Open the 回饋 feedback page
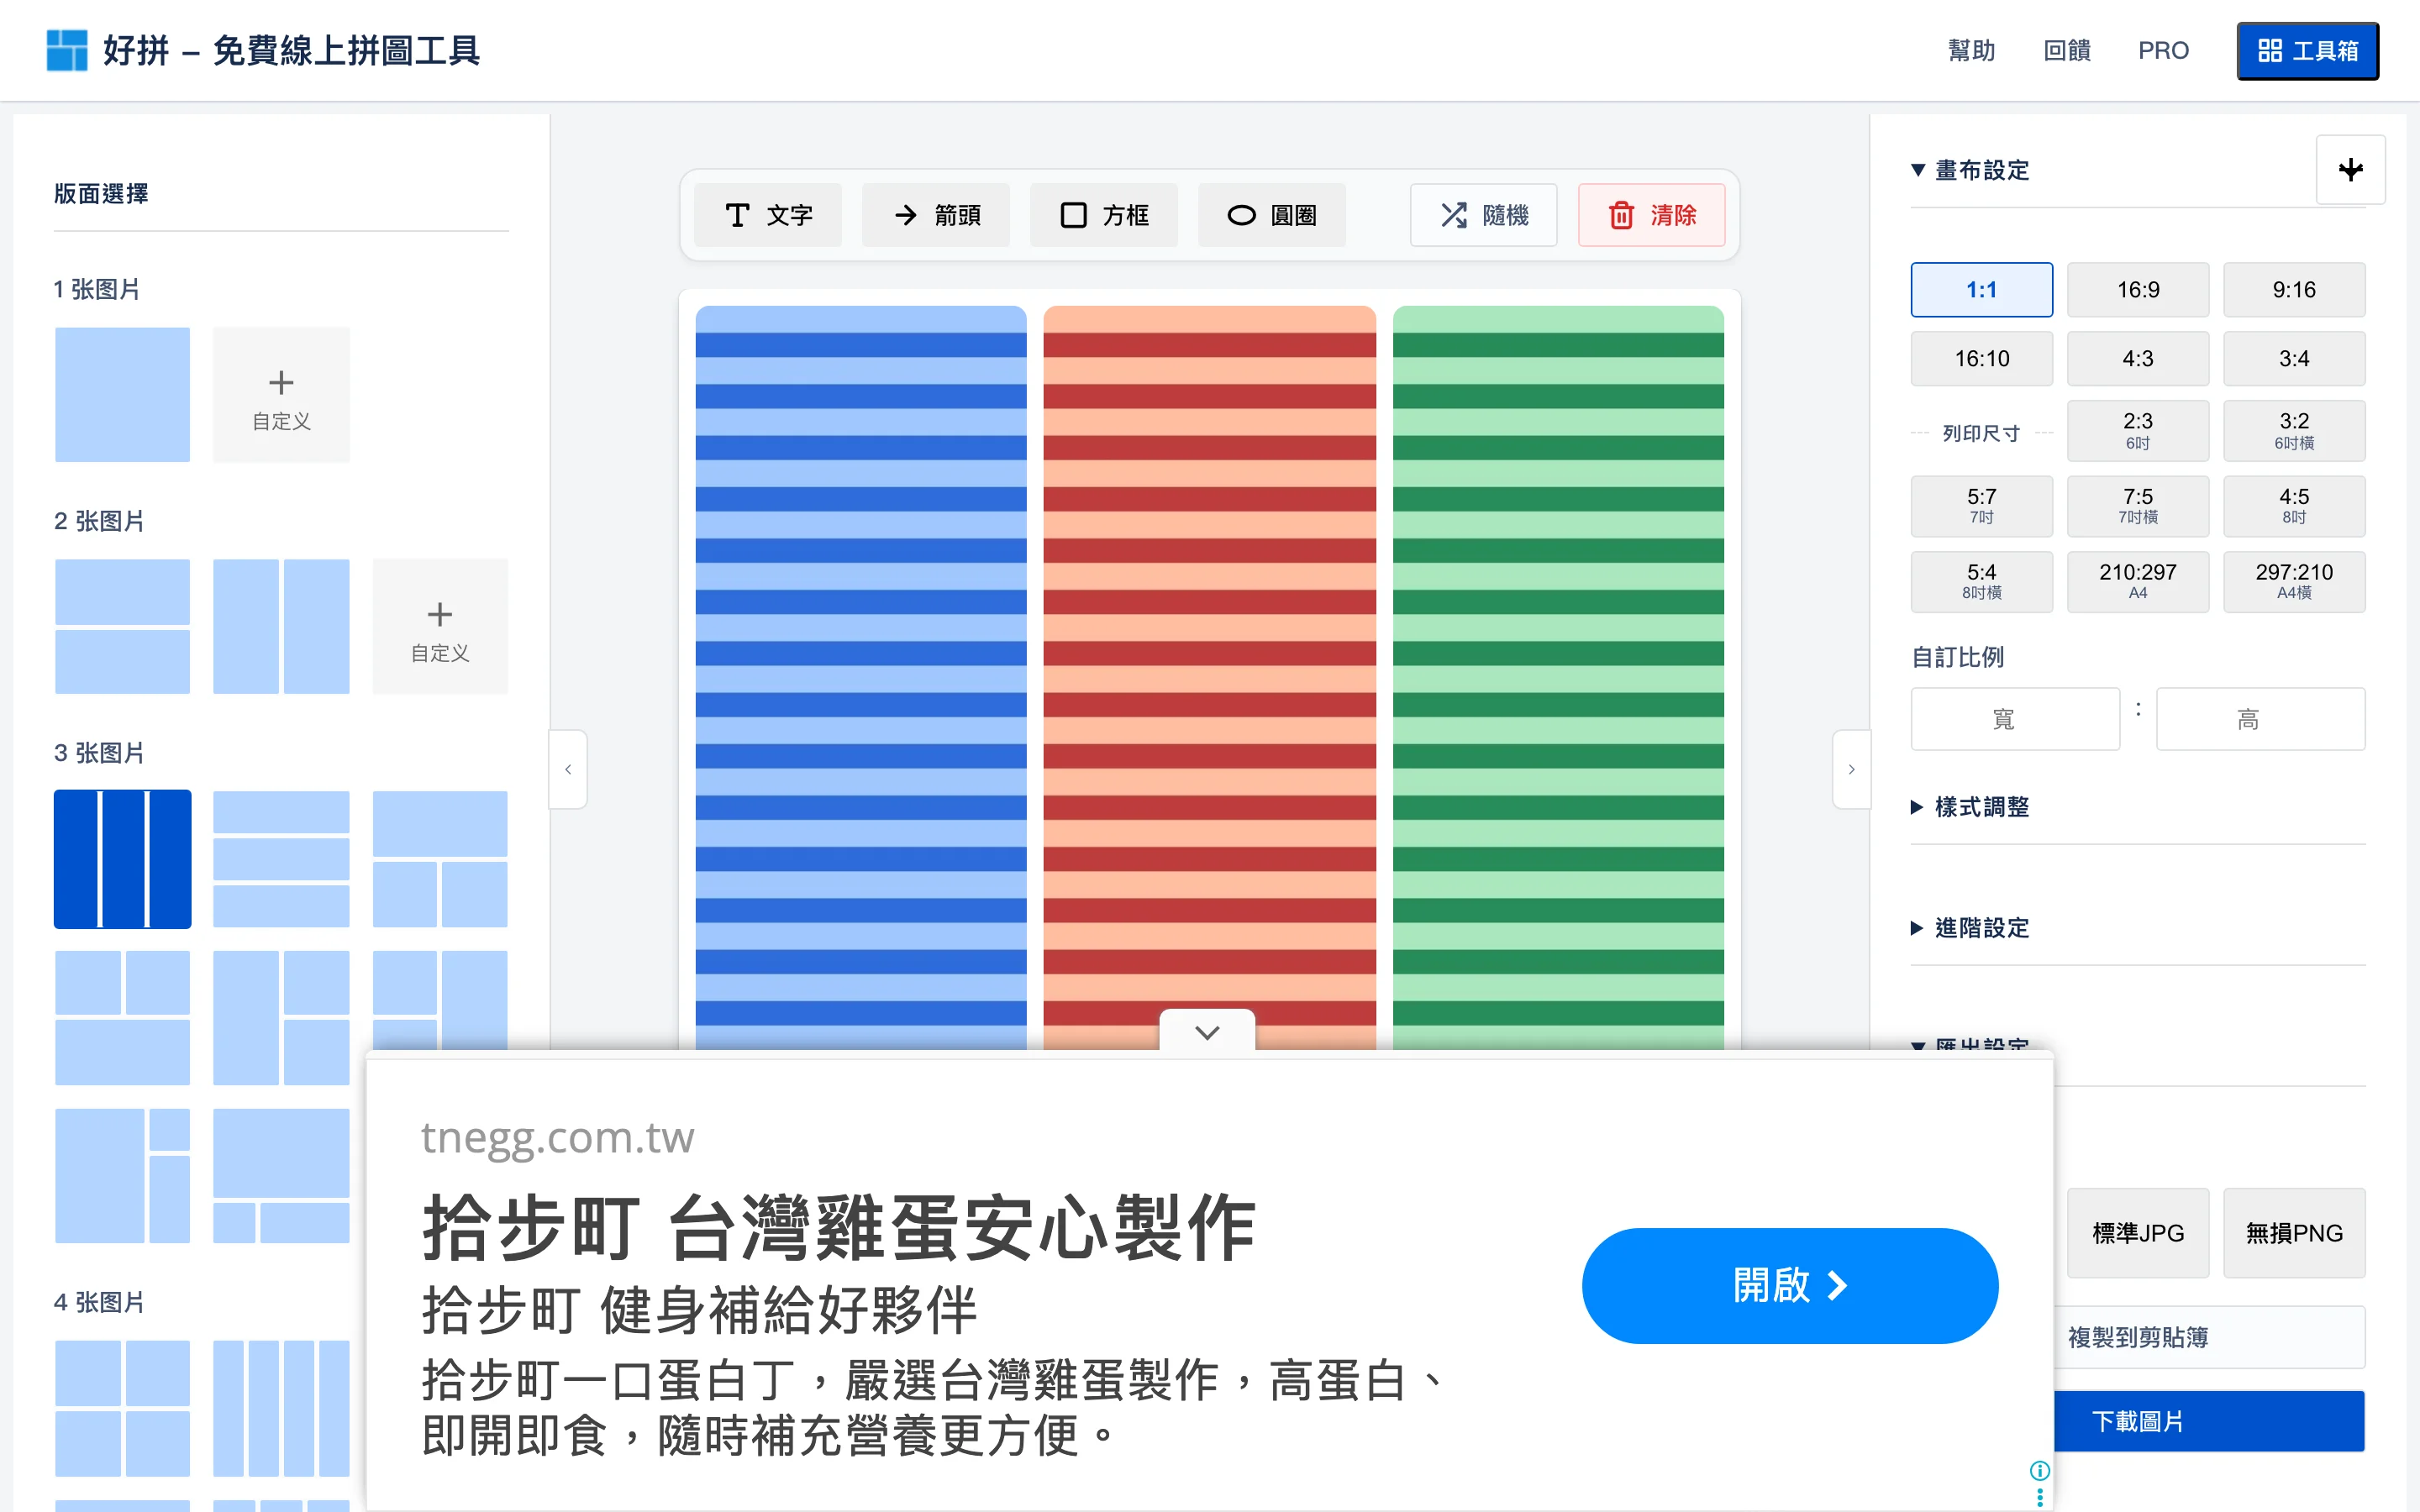The image size is (2420, 1512). click(x=2067, y=50)
